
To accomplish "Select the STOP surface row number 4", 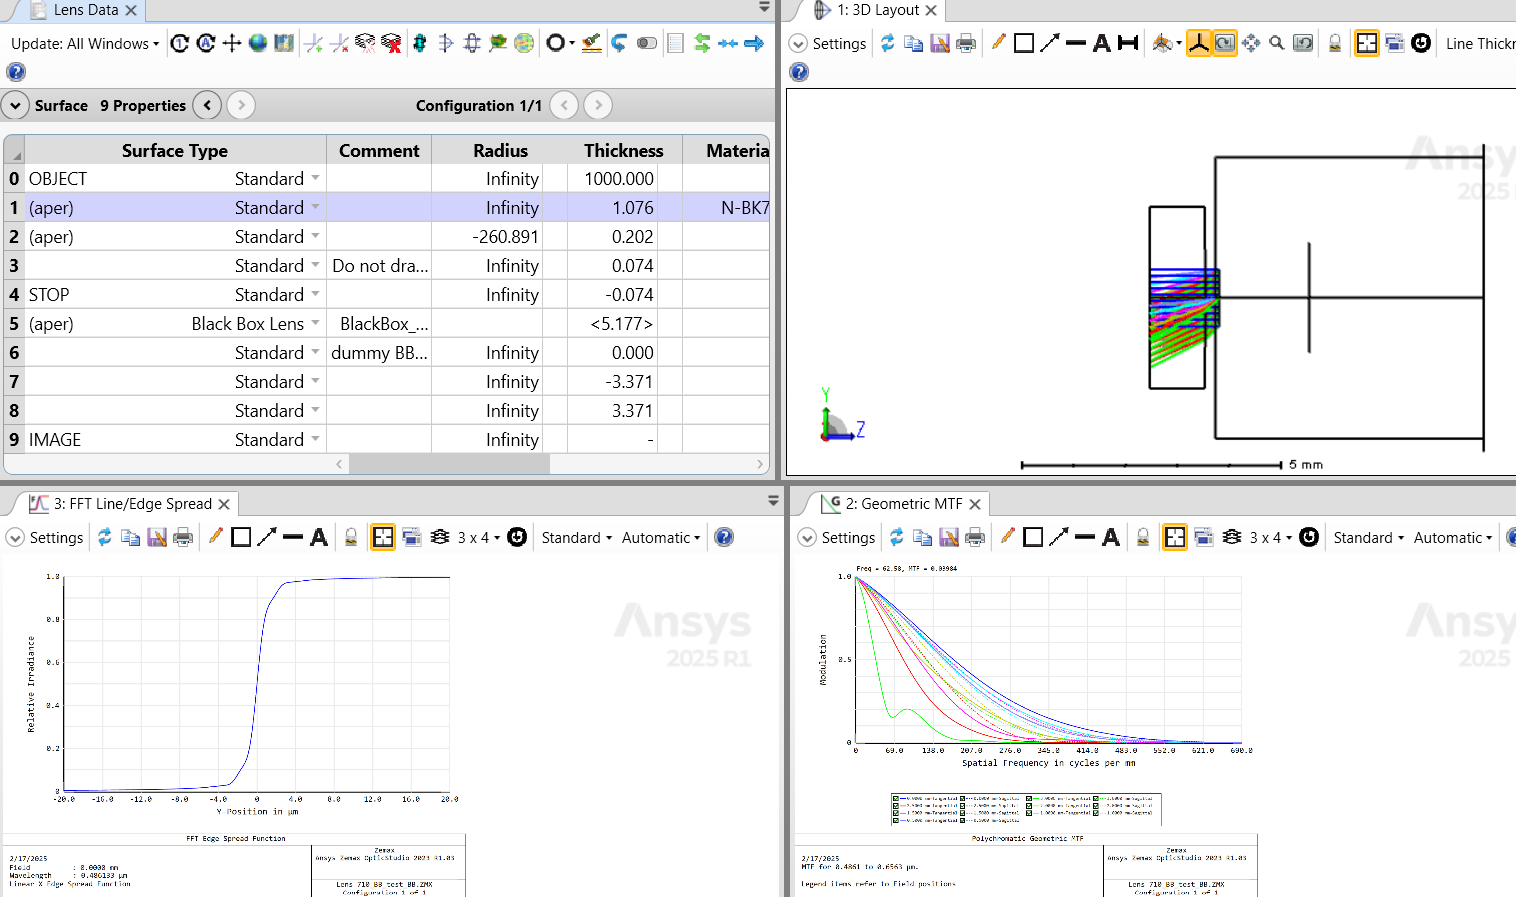I will tap(14, 294).
